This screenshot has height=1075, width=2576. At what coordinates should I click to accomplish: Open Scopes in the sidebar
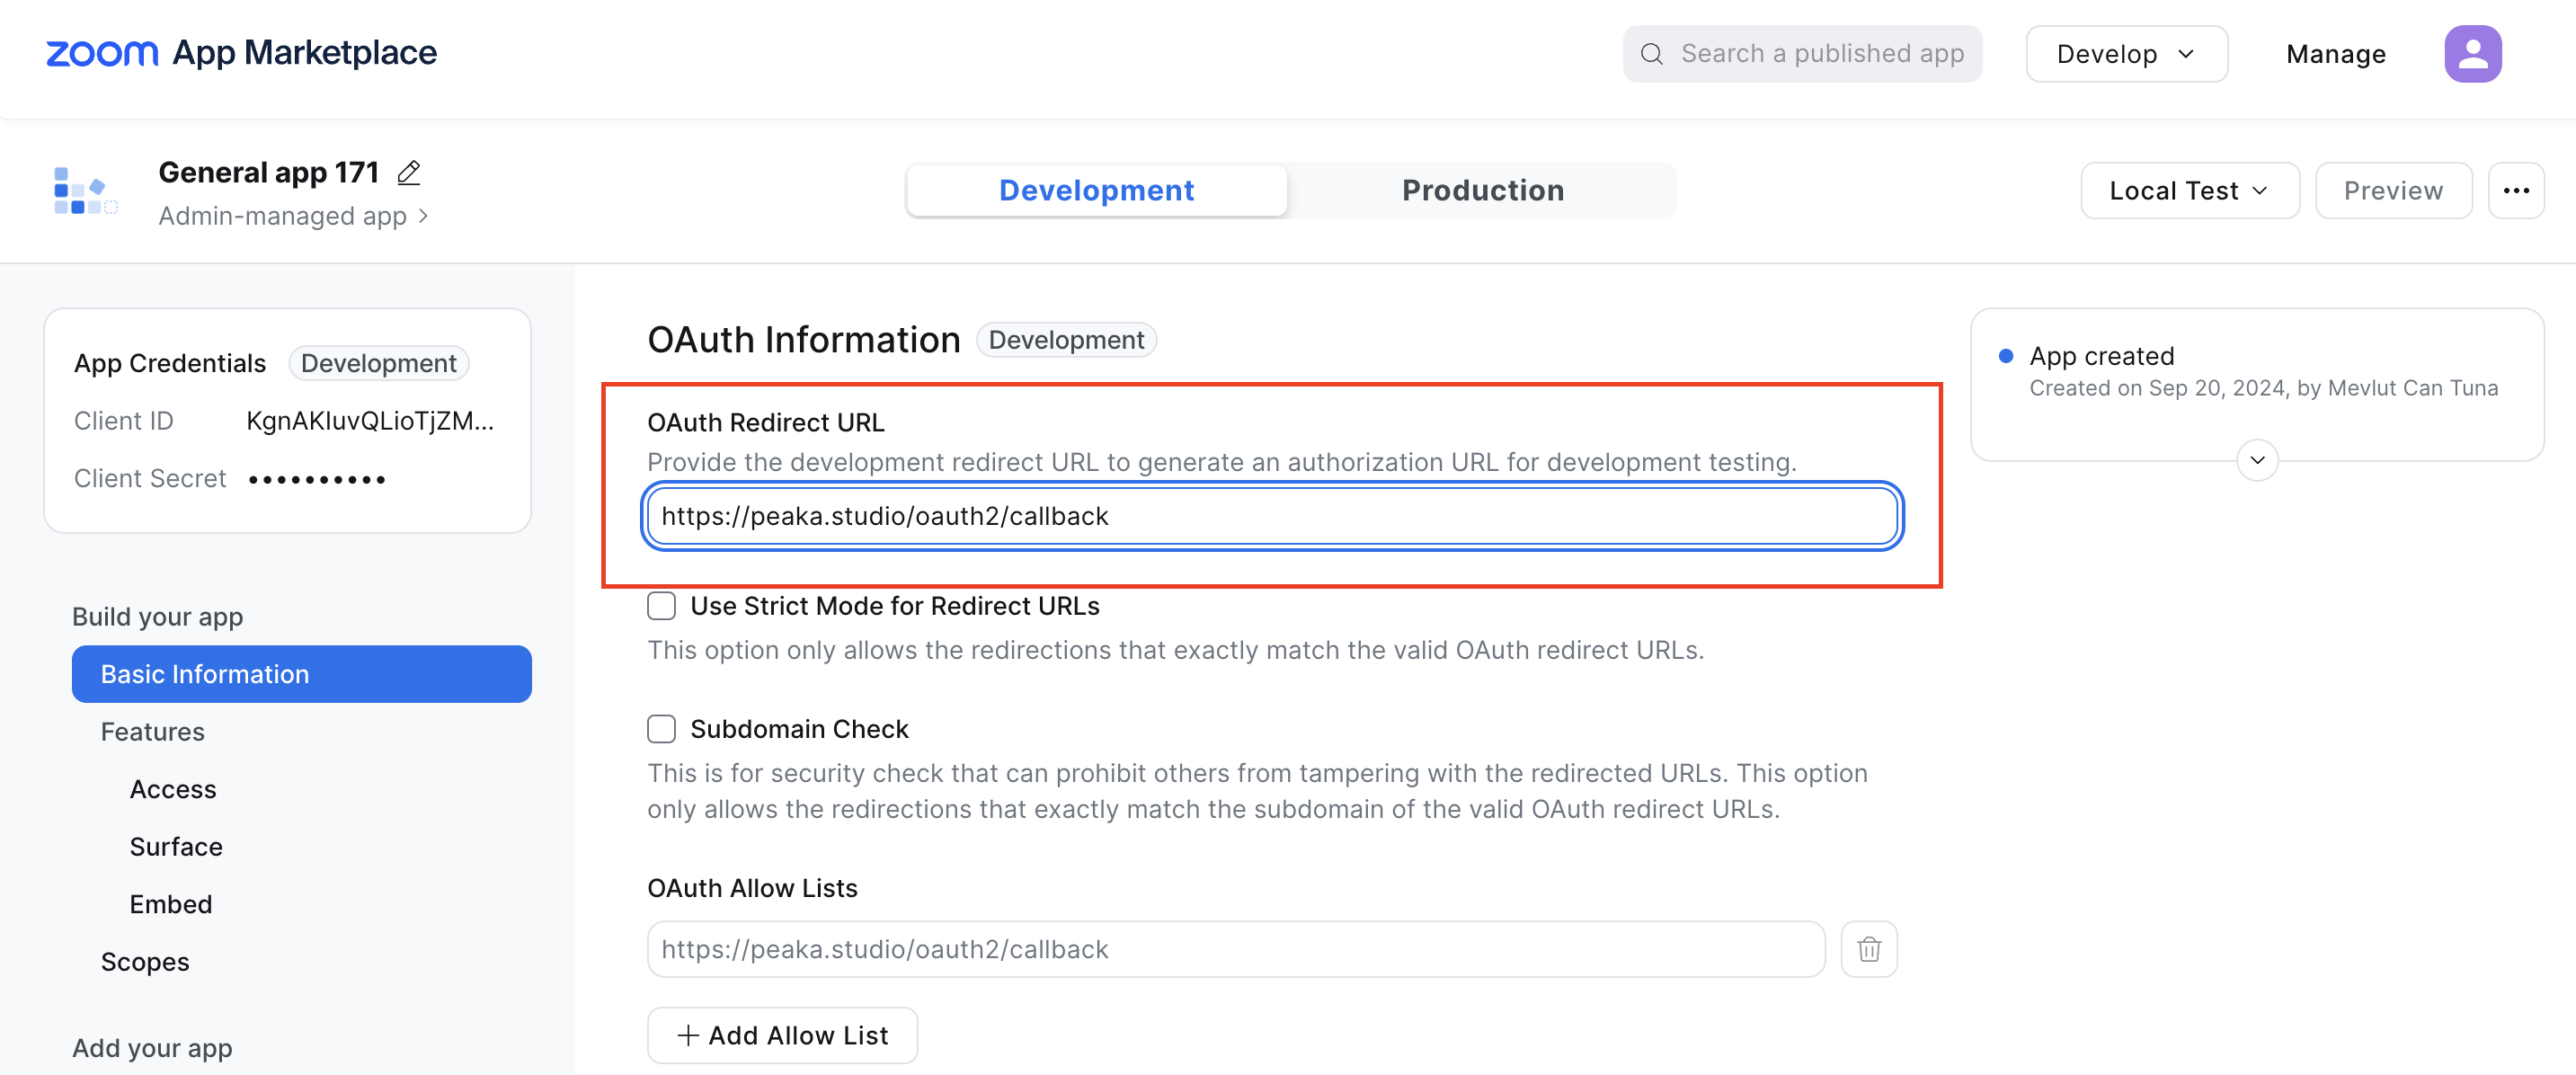point(145,962)
